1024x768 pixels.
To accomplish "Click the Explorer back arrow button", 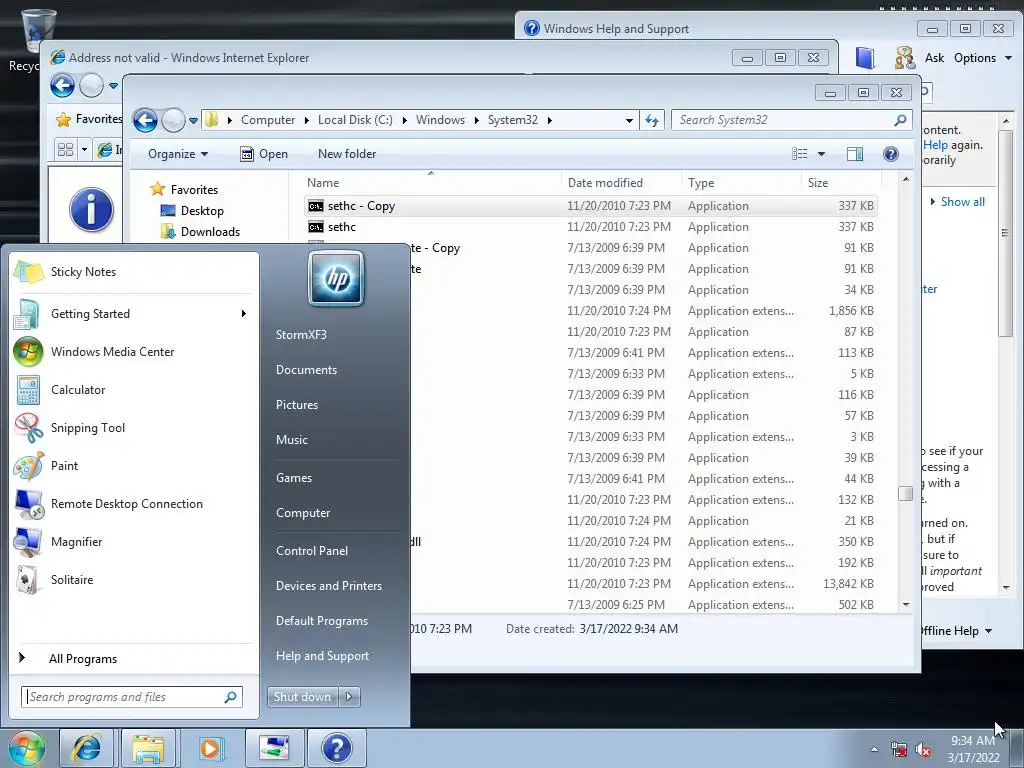I will 146,120.
